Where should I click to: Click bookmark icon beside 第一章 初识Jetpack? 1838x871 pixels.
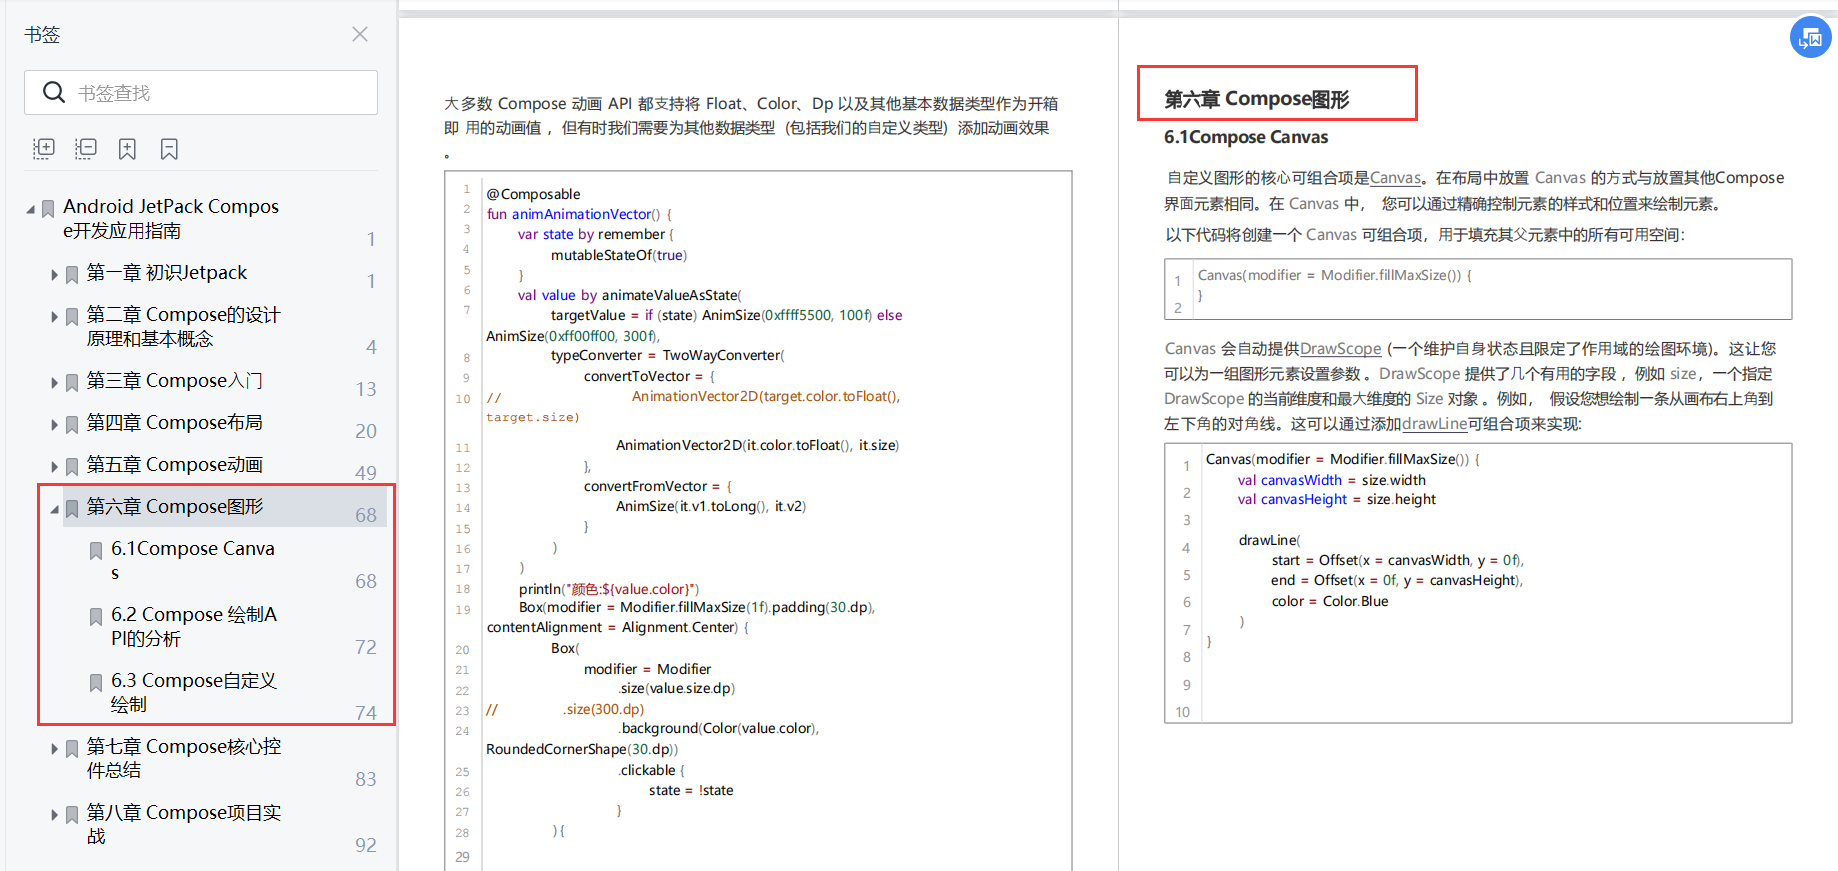point(72,274)
